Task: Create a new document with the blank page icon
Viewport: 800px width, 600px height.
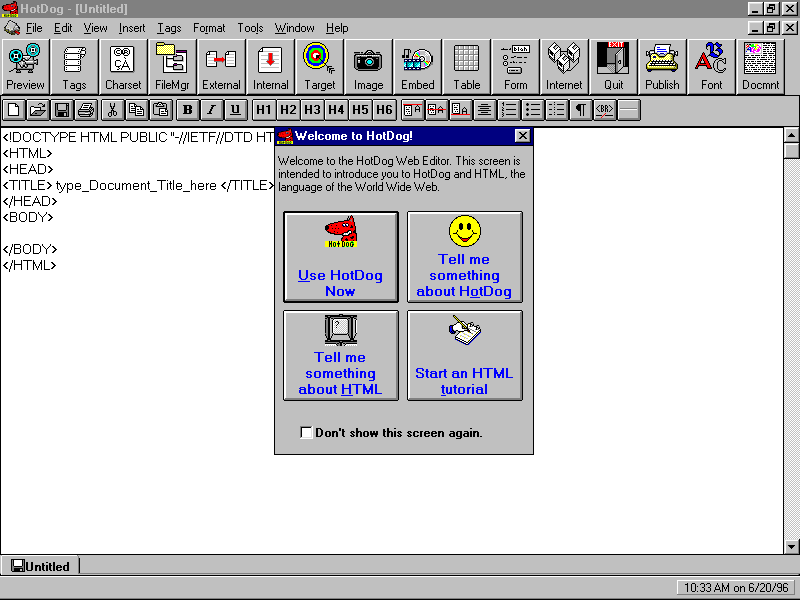Action: tap(13, 110)
